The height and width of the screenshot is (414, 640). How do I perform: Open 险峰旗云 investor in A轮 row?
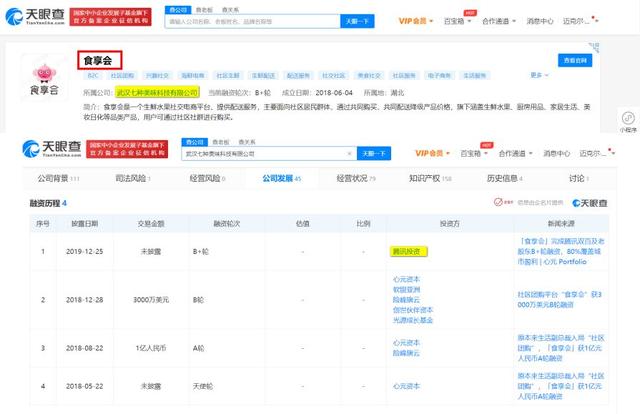pyautogui.click(x=406, y=353)
